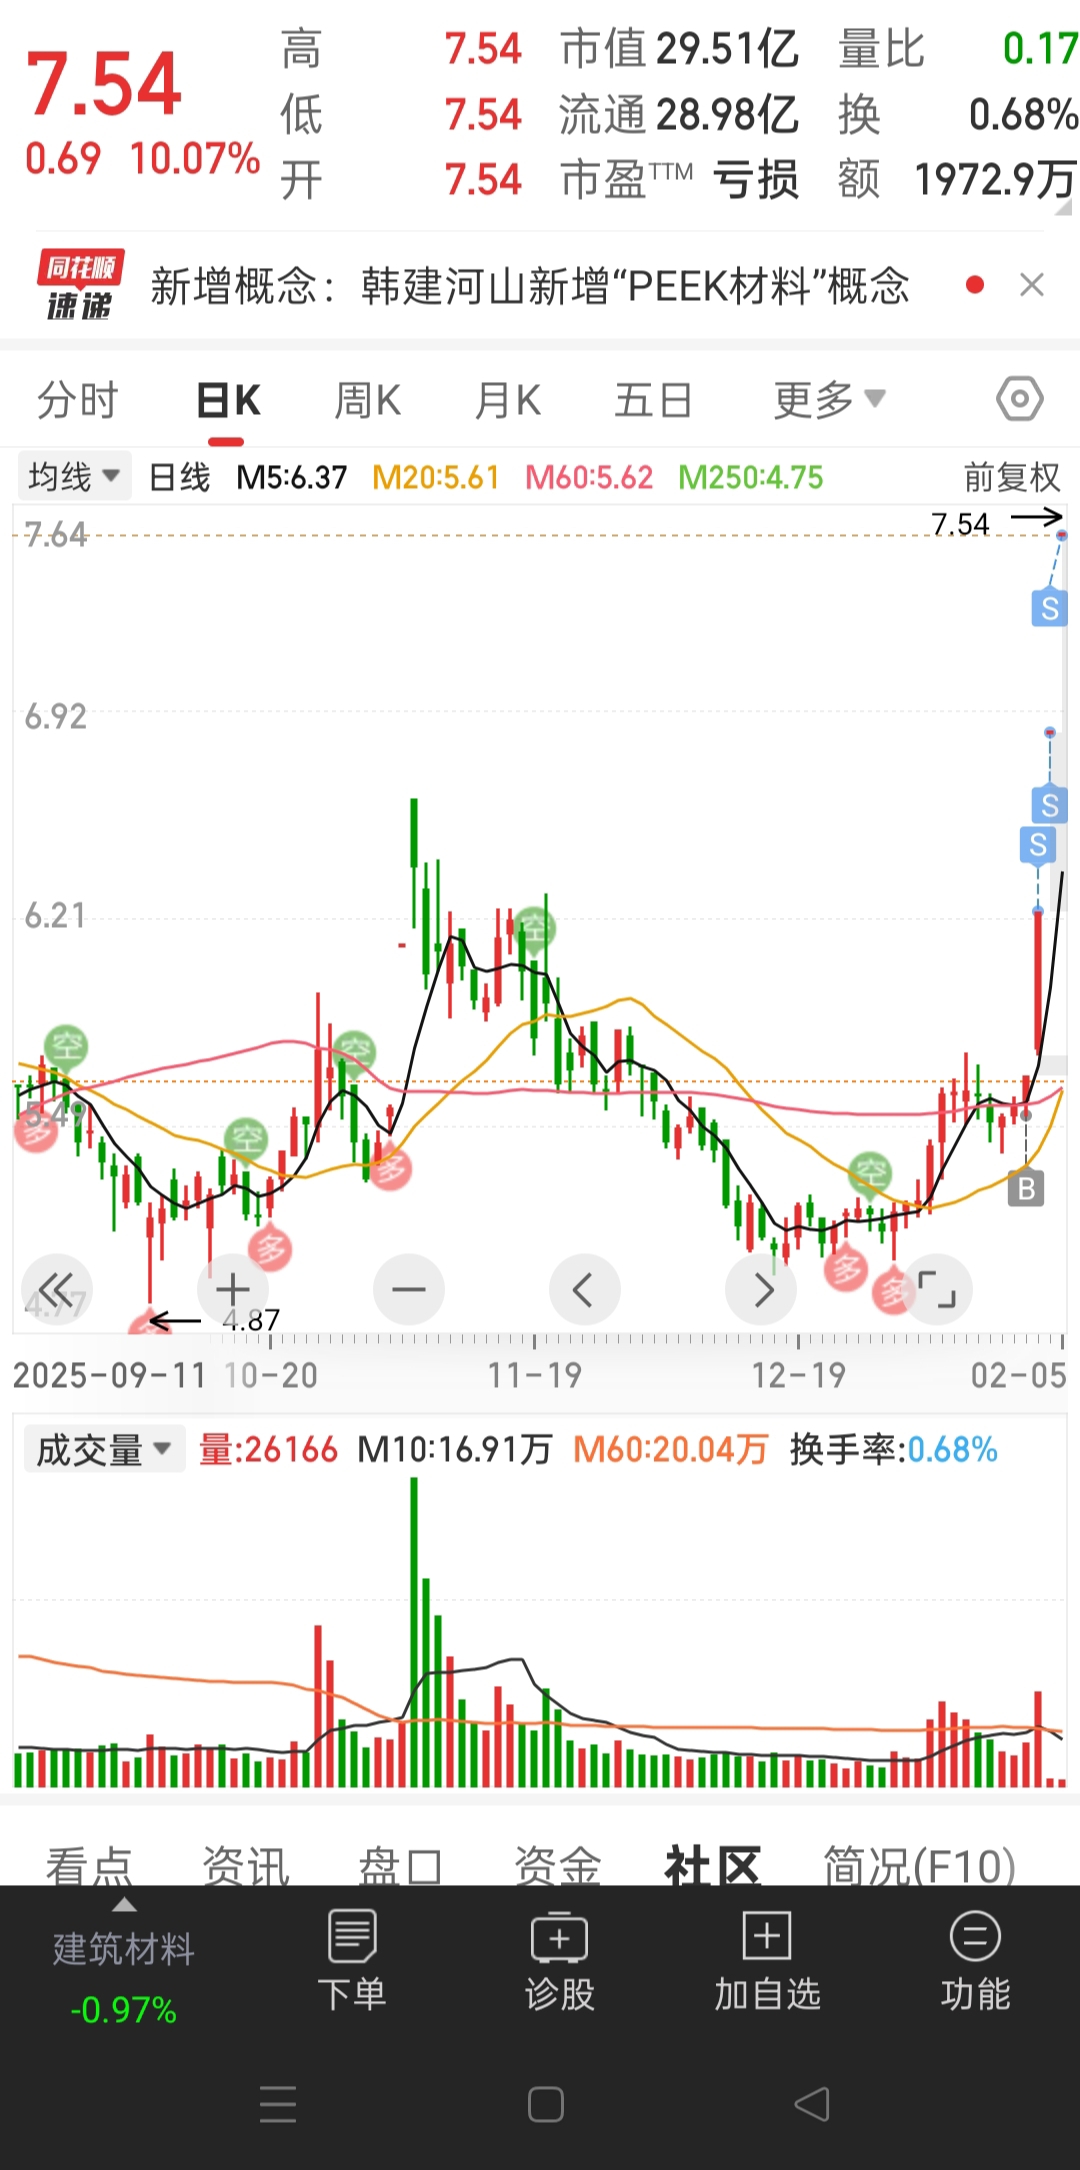Viewport: 1080px width, 2170px height.
Task: Tap 10.07% price change percentage
Action: 195,158
